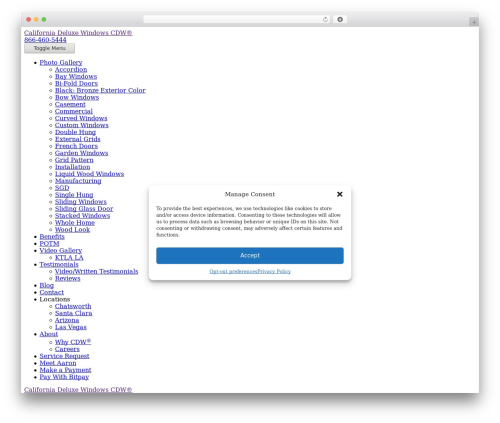
Task: Open the Santa Clara location link
Action: pyautogui.click(x=73, y=313)
